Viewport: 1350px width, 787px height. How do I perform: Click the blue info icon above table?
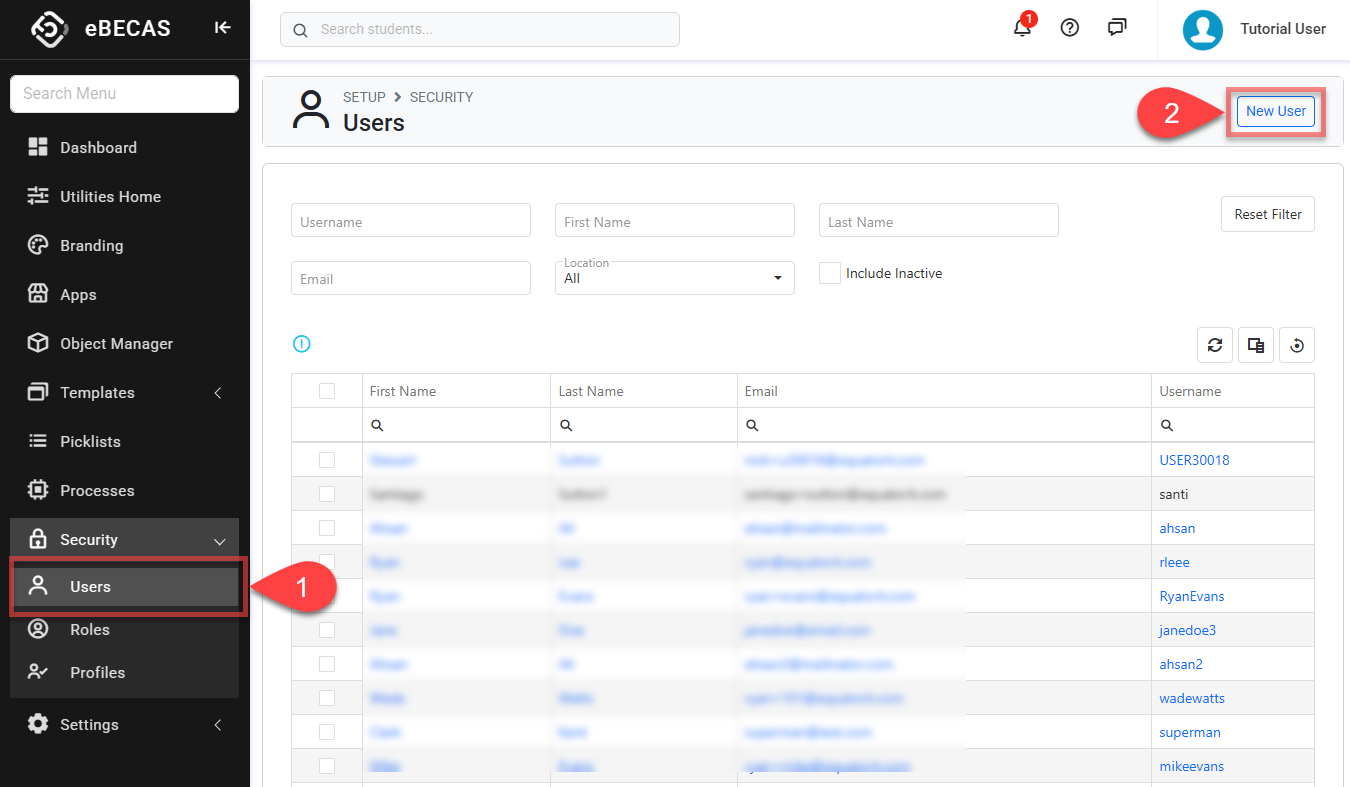pyautogui.click(x=301, y=344)
